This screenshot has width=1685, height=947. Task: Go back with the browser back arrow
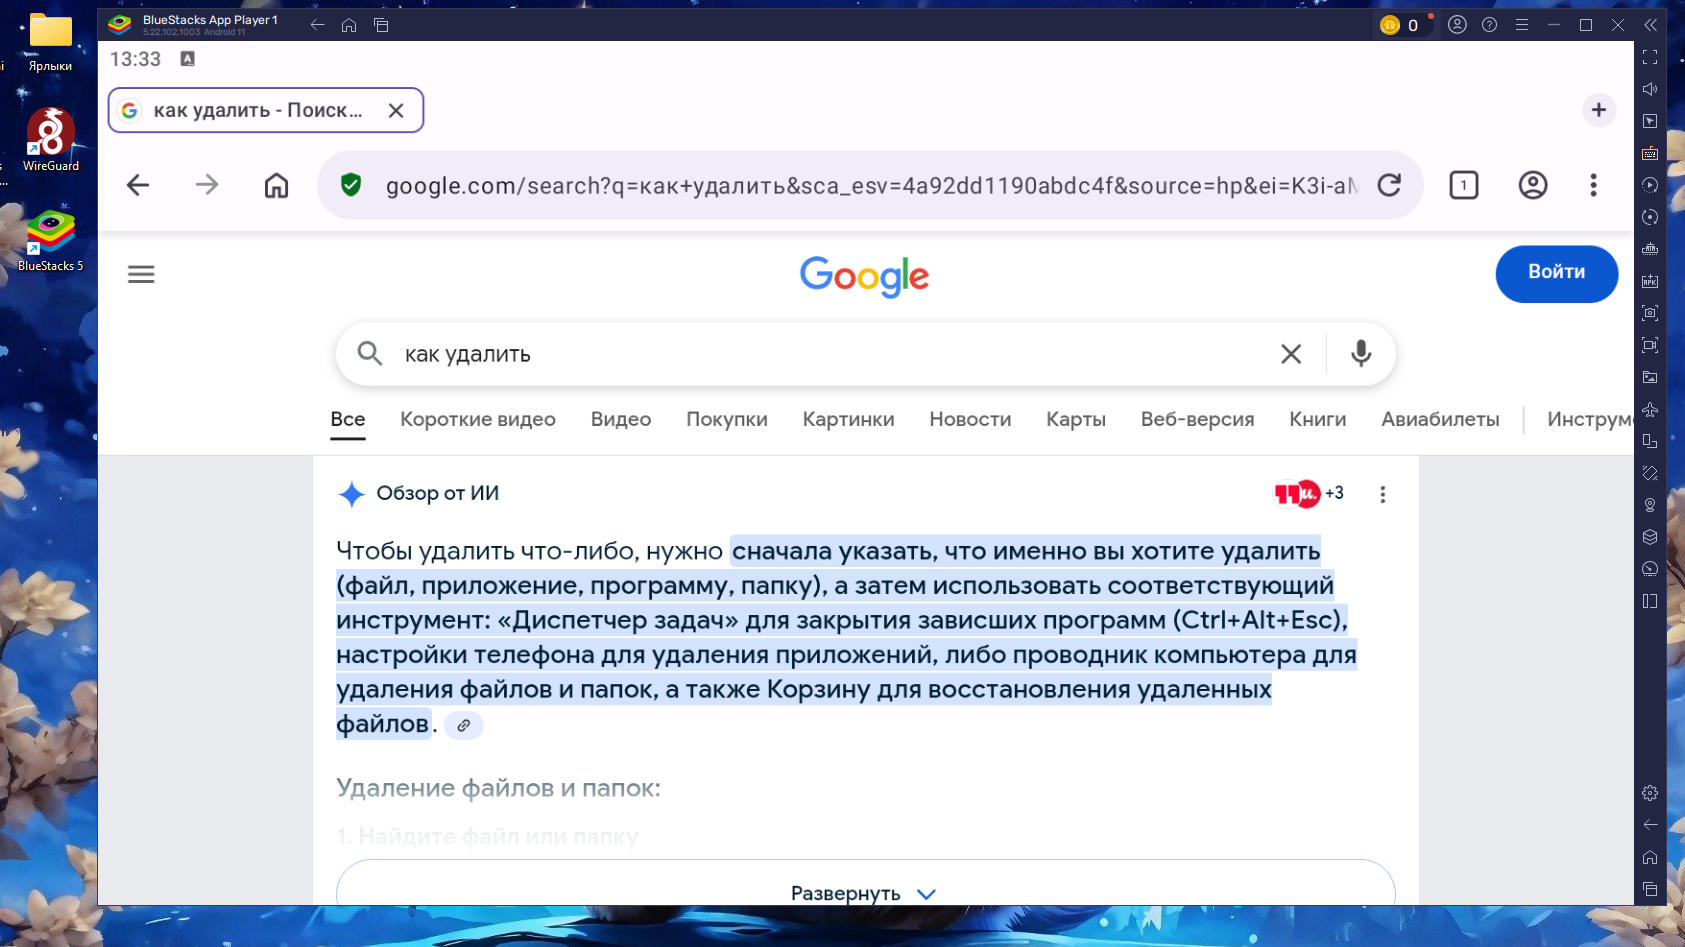(x=138, y=185)
